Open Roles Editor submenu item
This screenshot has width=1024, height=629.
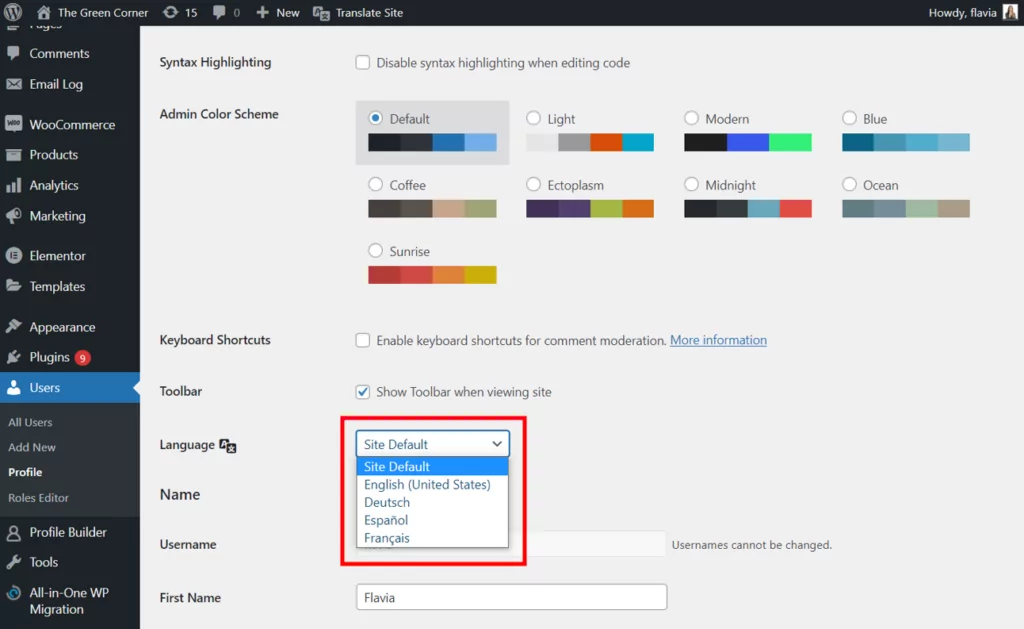(39, 498)
